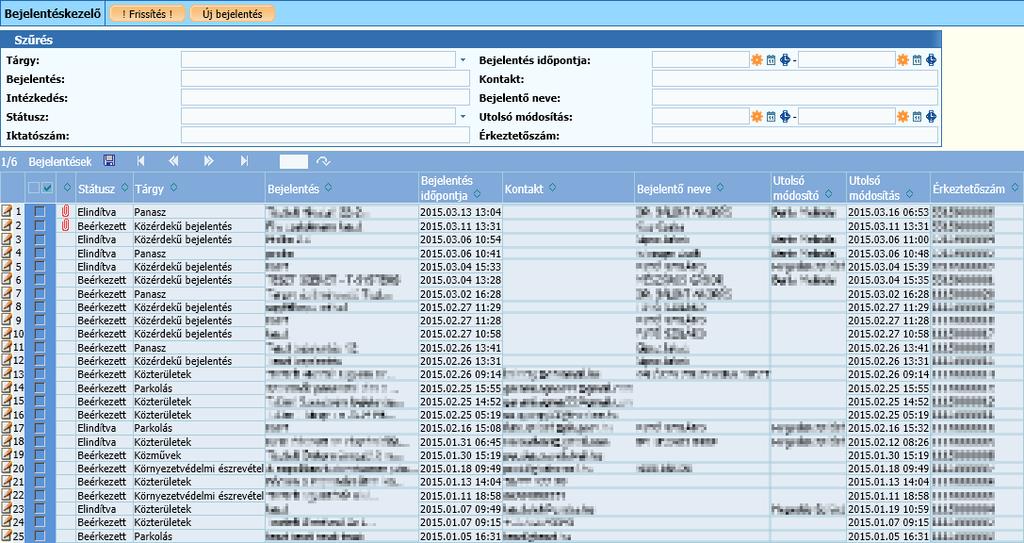Click sun icon of Bejelentés időpontja end date
Viewport: 1024px width, 543px height.
903,60
